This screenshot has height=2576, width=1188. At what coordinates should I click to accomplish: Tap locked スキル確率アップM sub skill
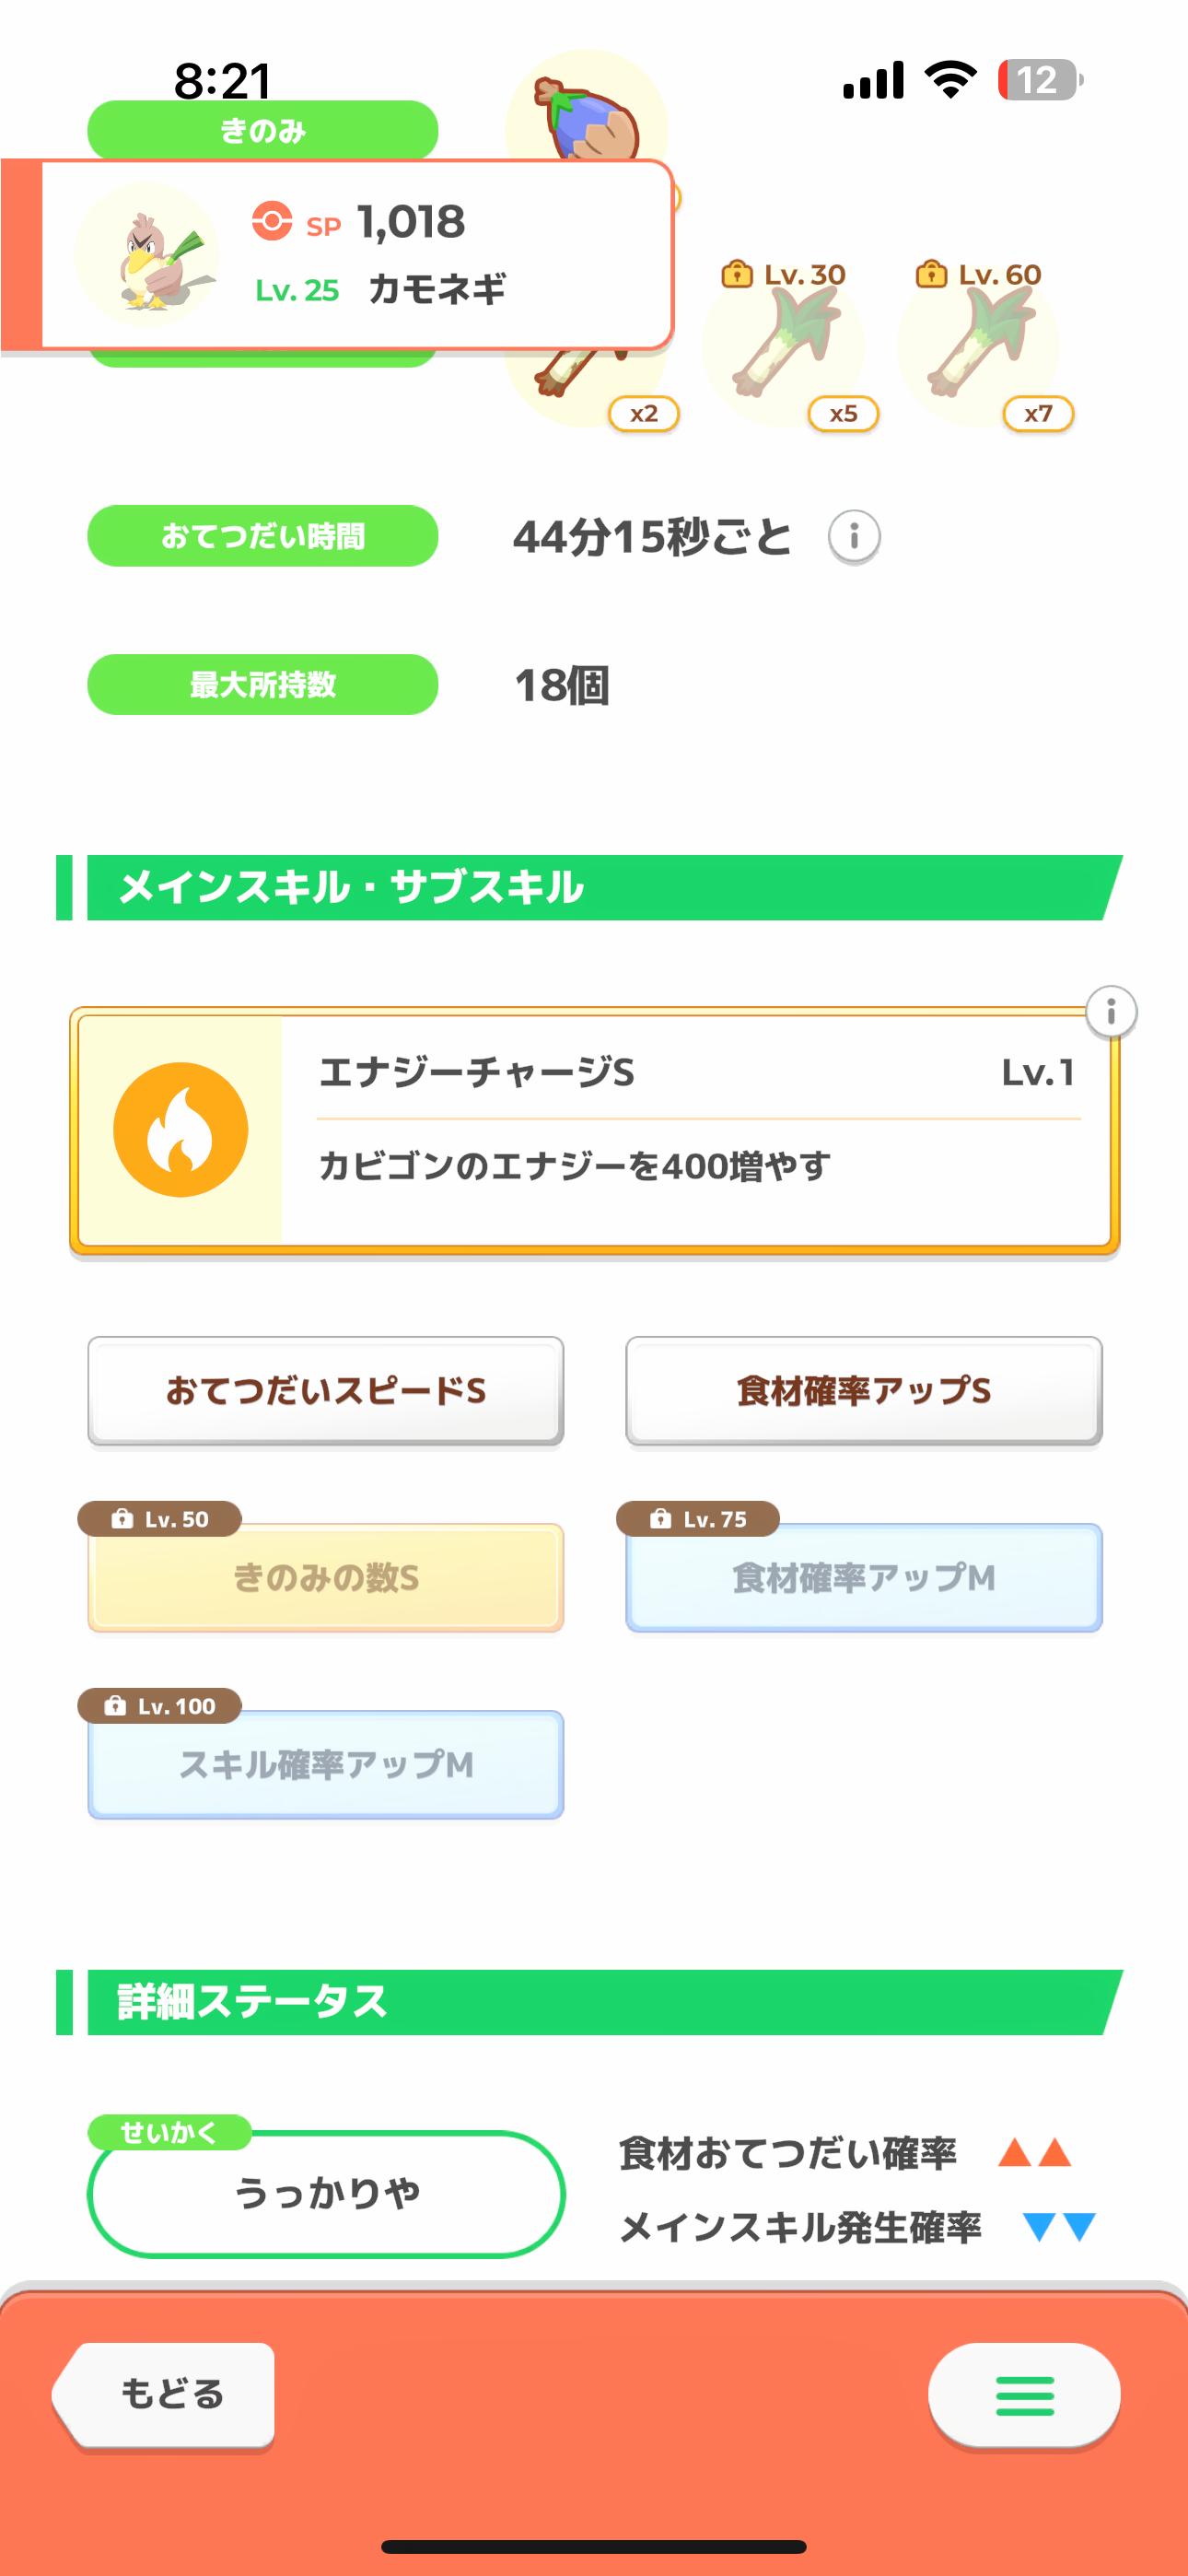click(x=326, y=1765)
